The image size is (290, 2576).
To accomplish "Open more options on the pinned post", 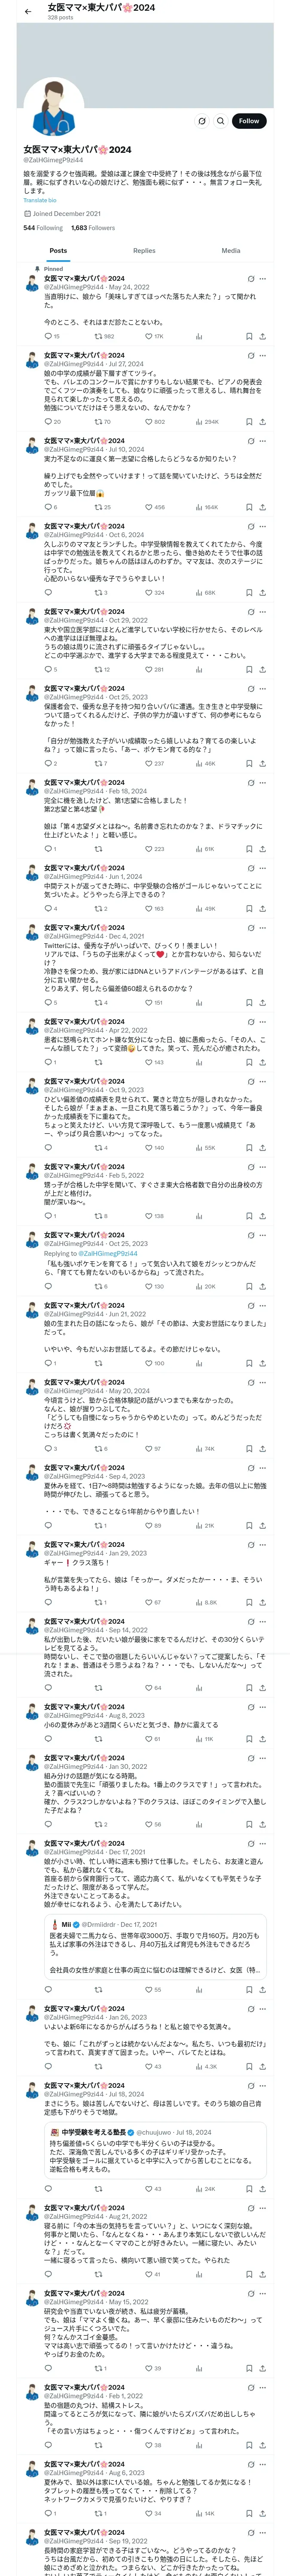I will [263, 279].
